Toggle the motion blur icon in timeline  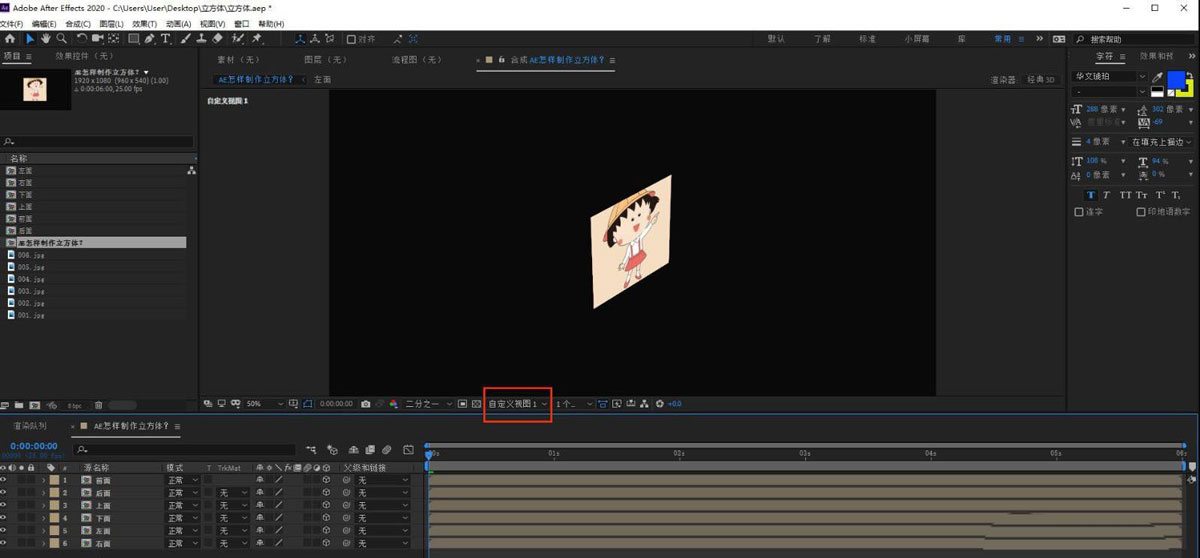click(x=386, y=450)
